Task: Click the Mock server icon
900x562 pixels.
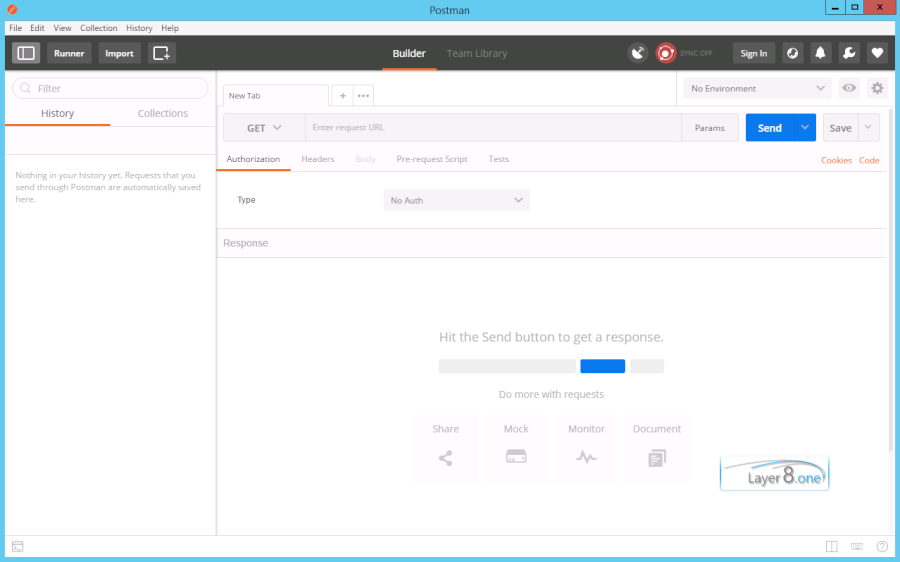Action: click(x=516, y=457)
